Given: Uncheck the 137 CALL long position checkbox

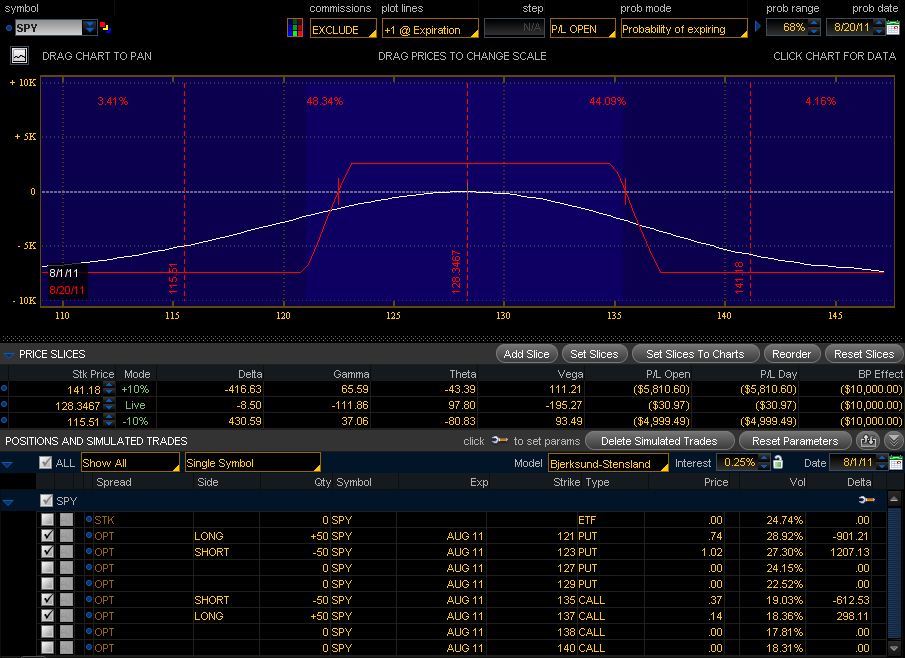Looking at the screenshot, I should 47,616.
